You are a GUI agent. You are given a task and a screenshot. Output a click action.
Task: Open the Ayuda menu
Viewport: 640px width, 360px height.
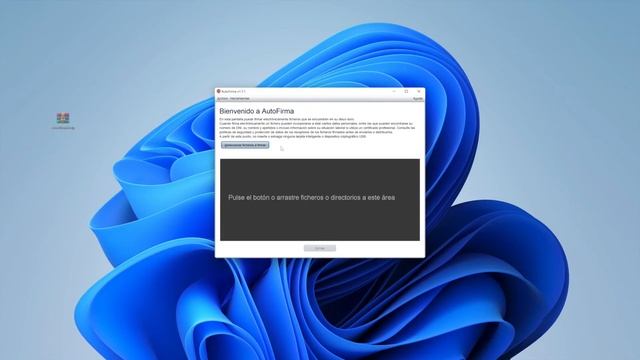[418, 98]
